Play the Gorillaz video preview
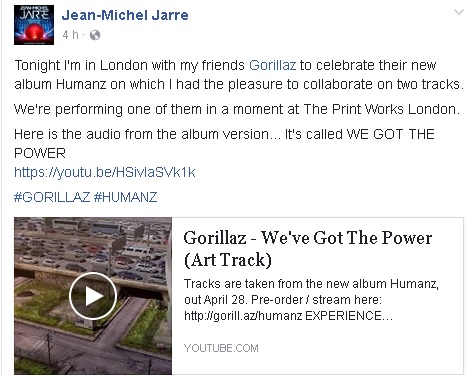Screen dimensions: 470x381 tap(93, 296)
